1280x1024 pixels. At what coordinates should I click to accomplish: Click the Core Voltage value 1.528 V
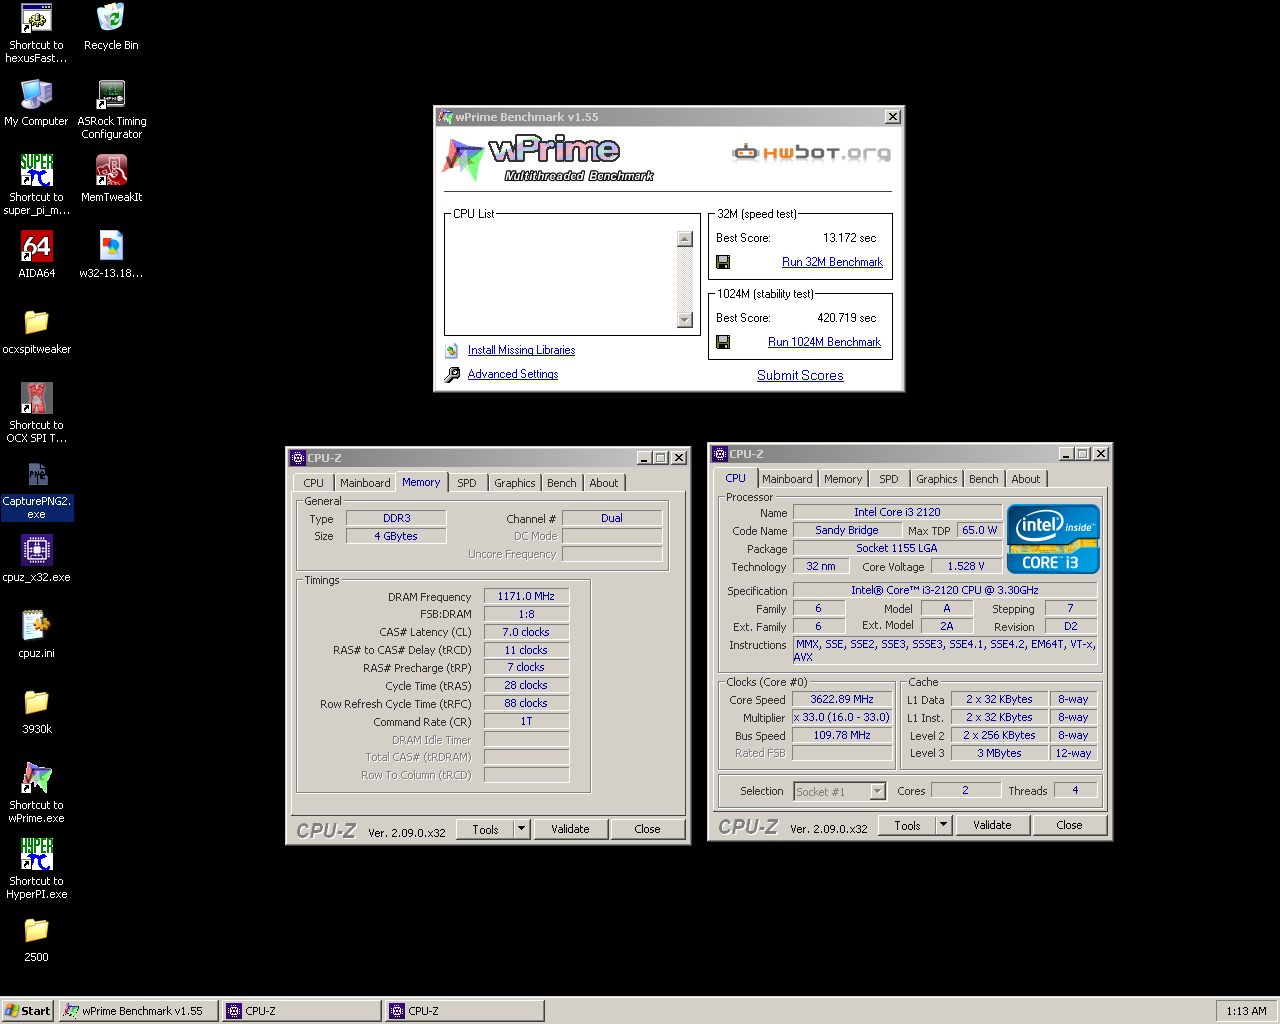coord(966,566)
